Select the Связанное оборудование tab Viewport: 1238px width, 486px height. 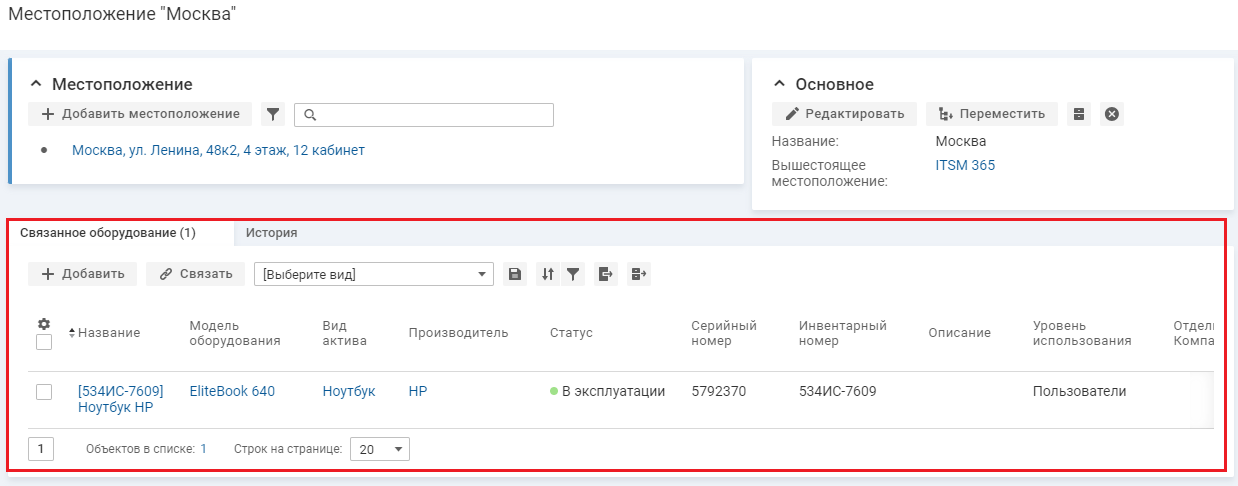pos(108,233)
